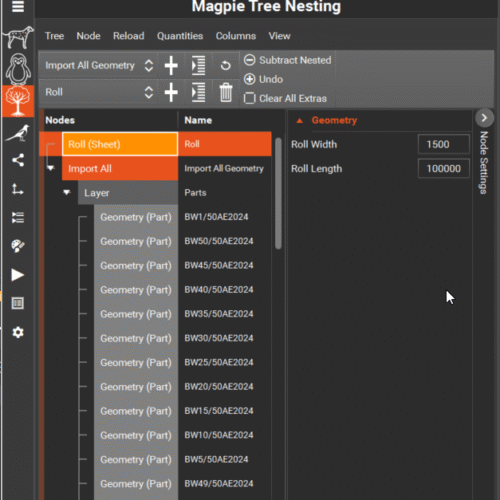This screenshot has width=500, height=500.
Task: Select part BW25/50AE2024
Action: pos(219,362)
